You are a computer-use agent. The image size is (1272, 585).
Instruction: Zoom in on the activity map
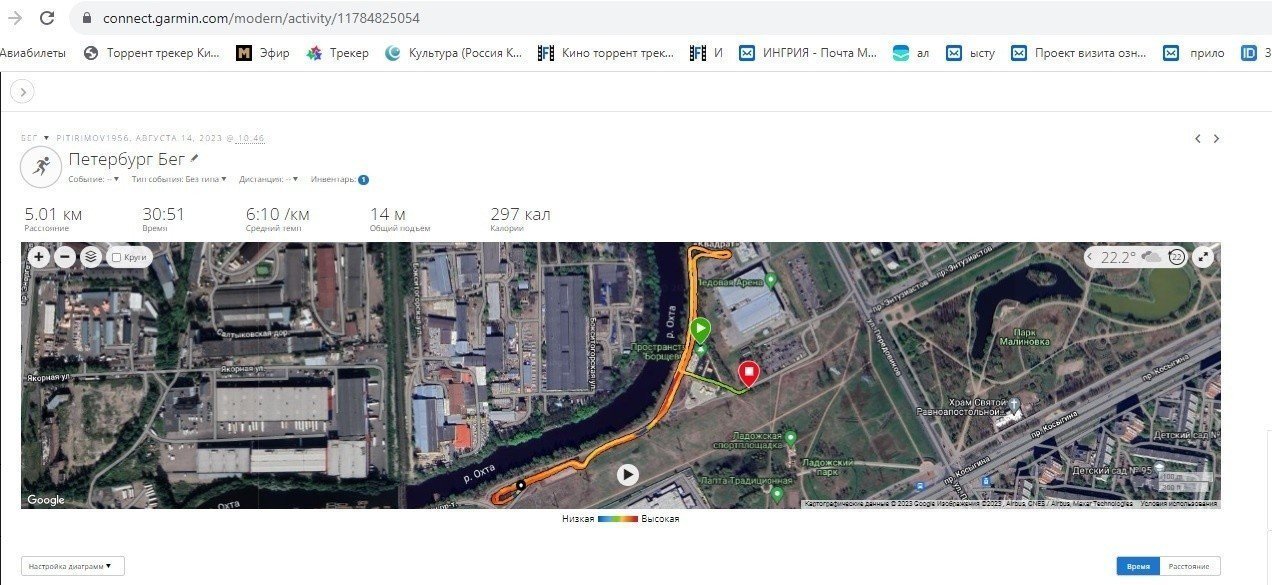click(38, 257)
